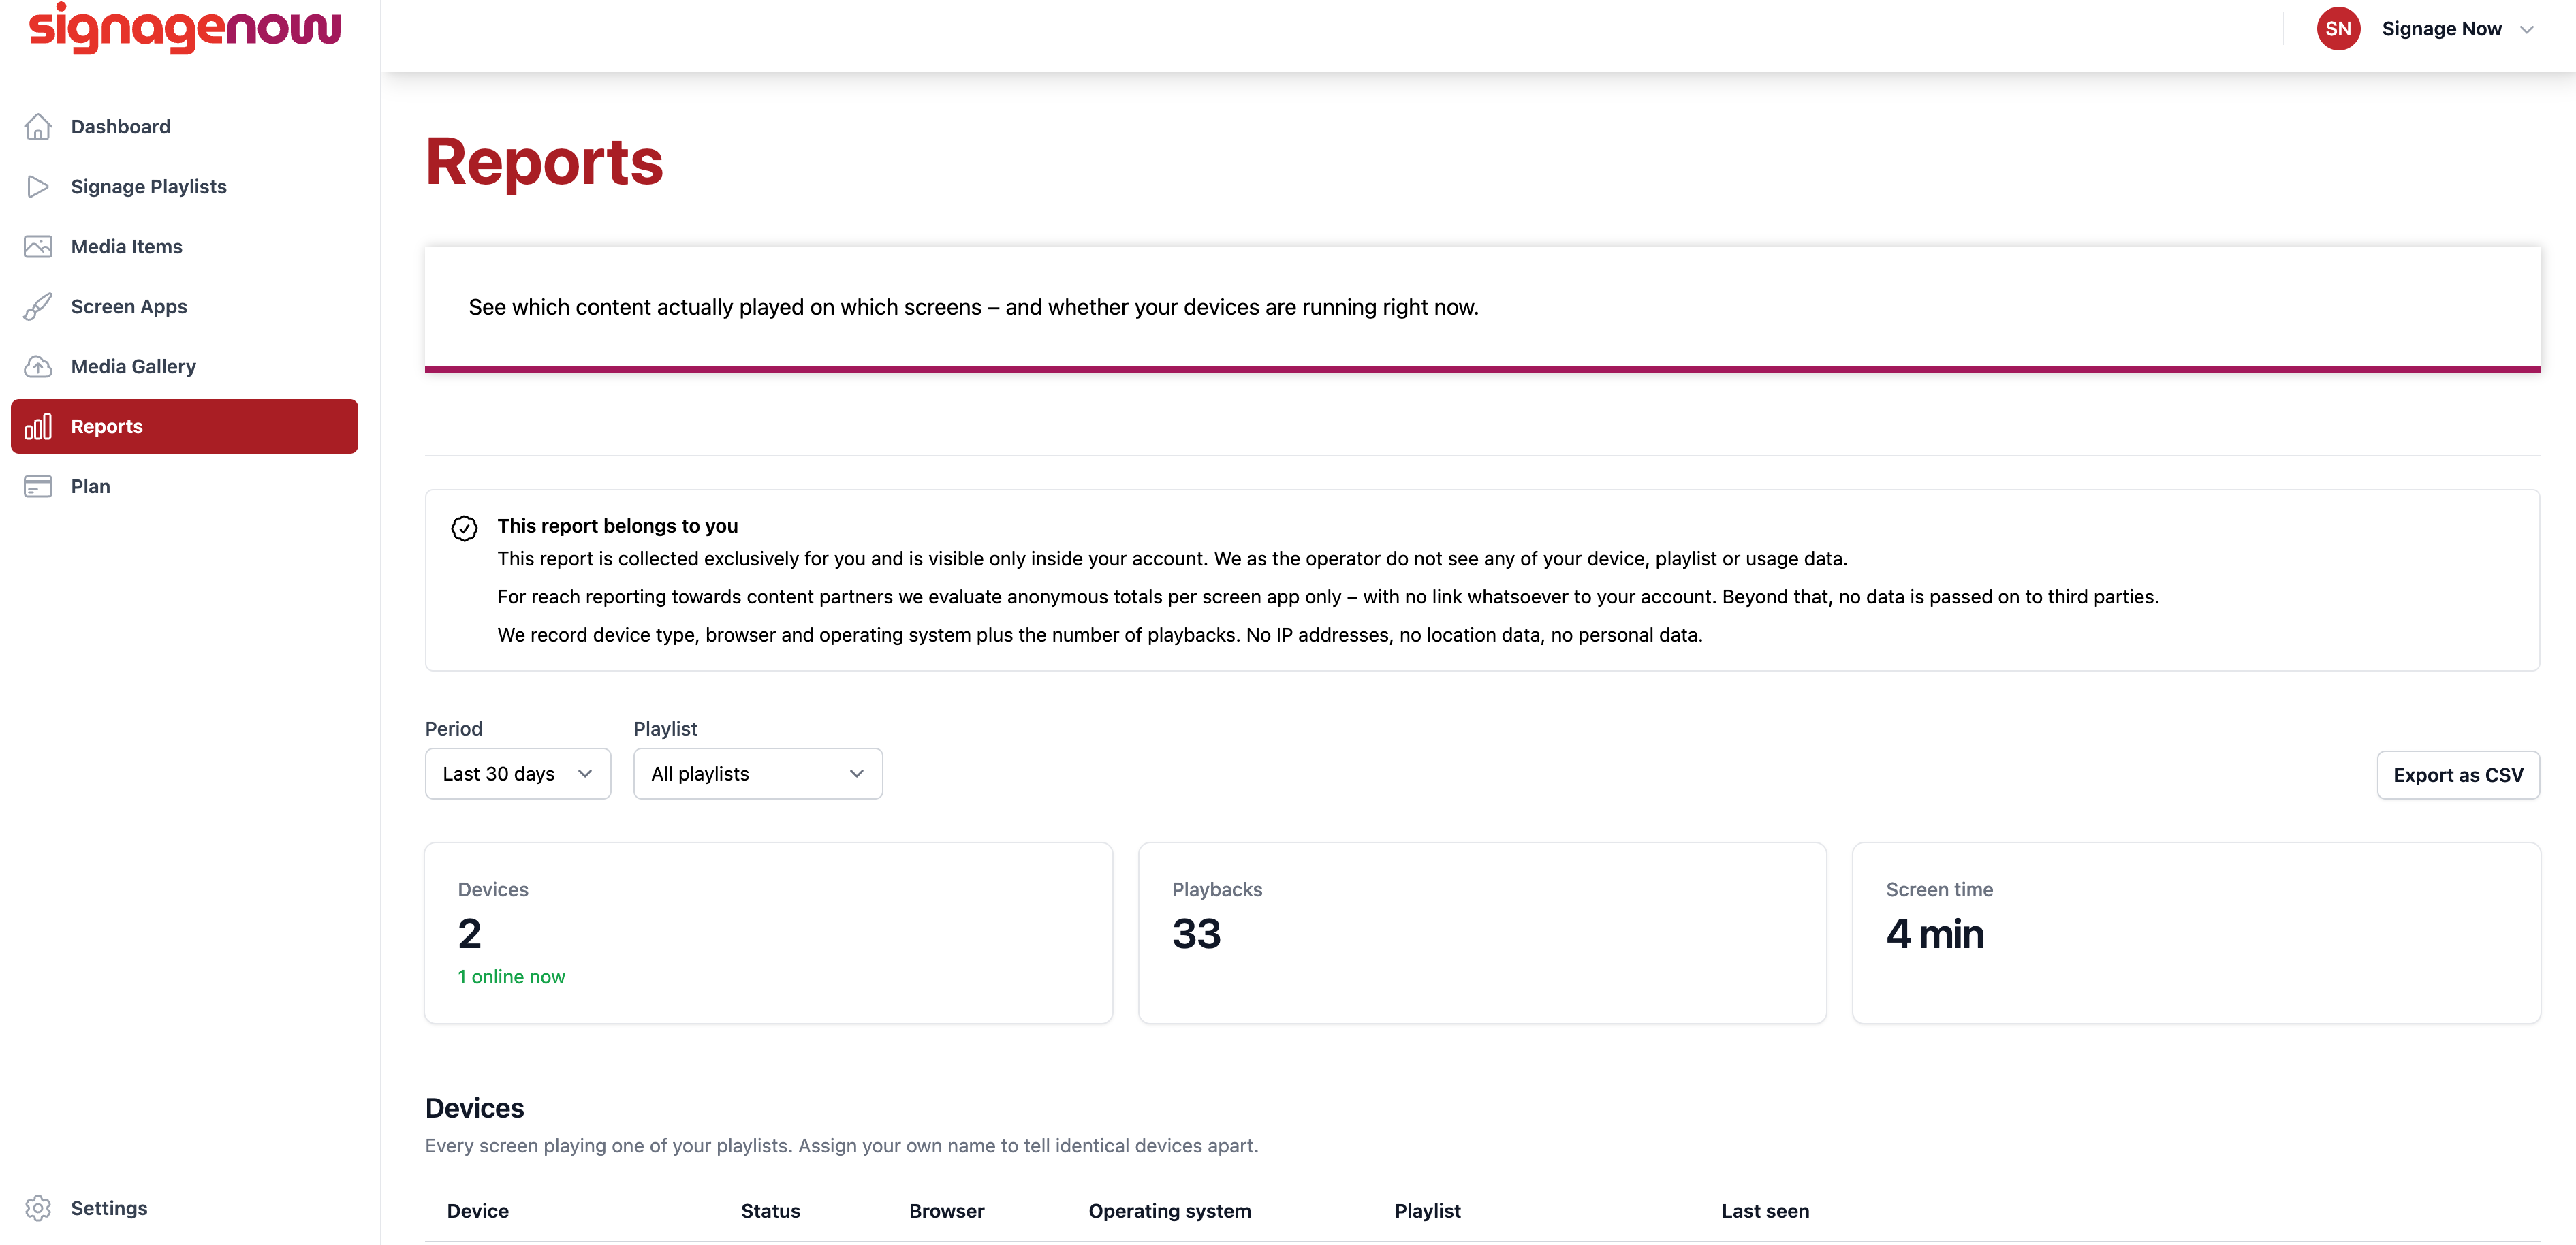
Task: Click the Screen Apps brush icon
Action: [38, 307]
